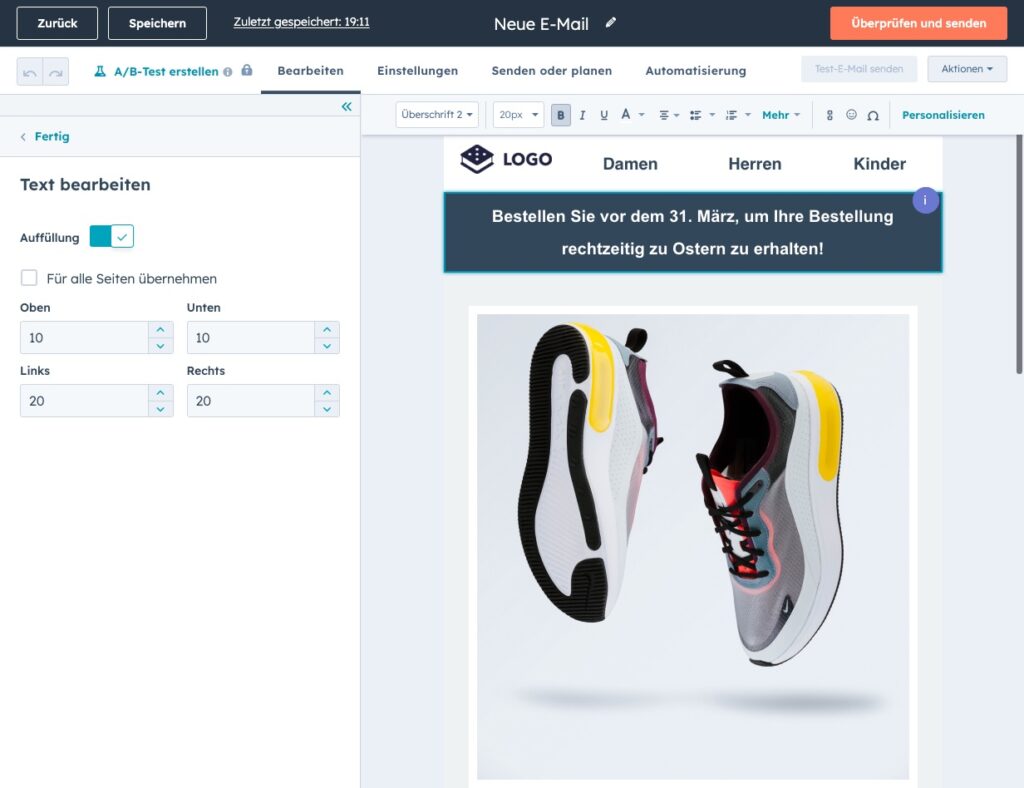Toggle underline formatting
Image resolution: width=1024 pixels, height=788 pixels.
(x=603, y=115)
